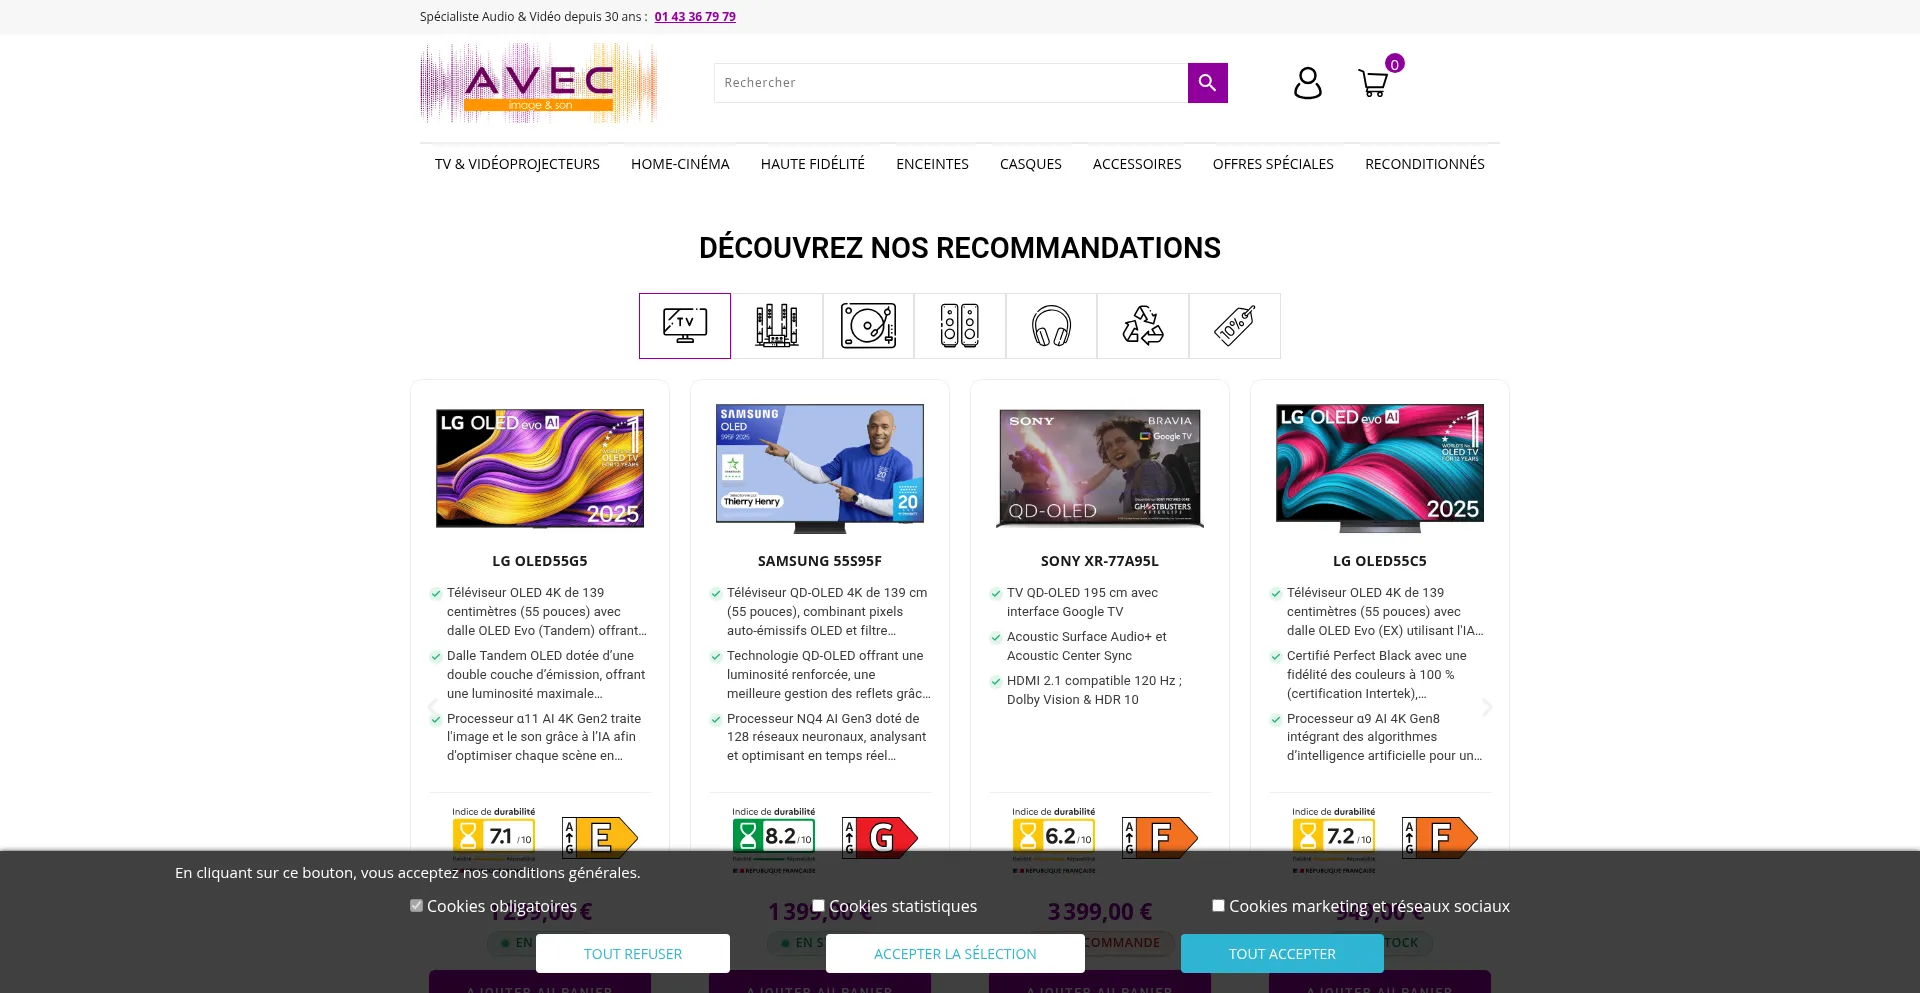Click energy class G label for Samsung 55S95F
1920x993 pixels.
pyautogui.click(x=880, y=838)
